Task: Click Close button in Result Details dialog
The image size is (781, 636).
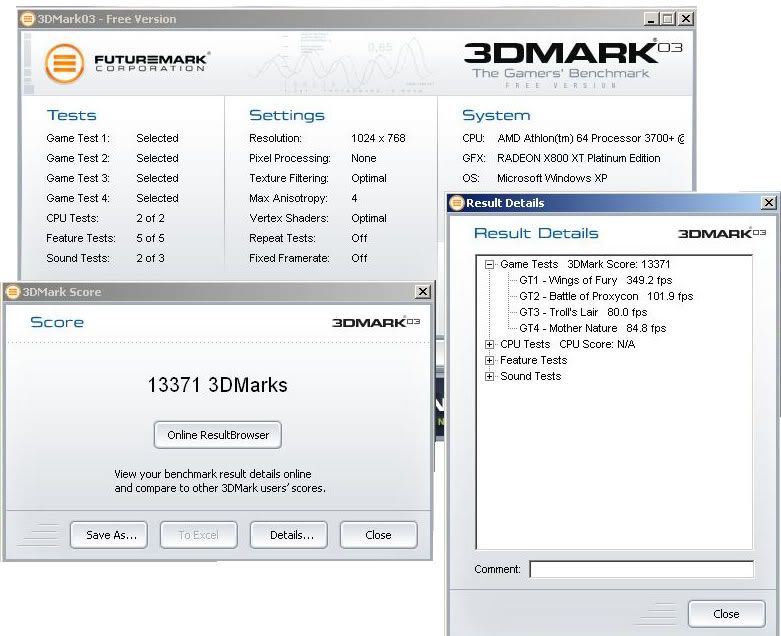Action: pyautogui.click(x=727, y=614)
